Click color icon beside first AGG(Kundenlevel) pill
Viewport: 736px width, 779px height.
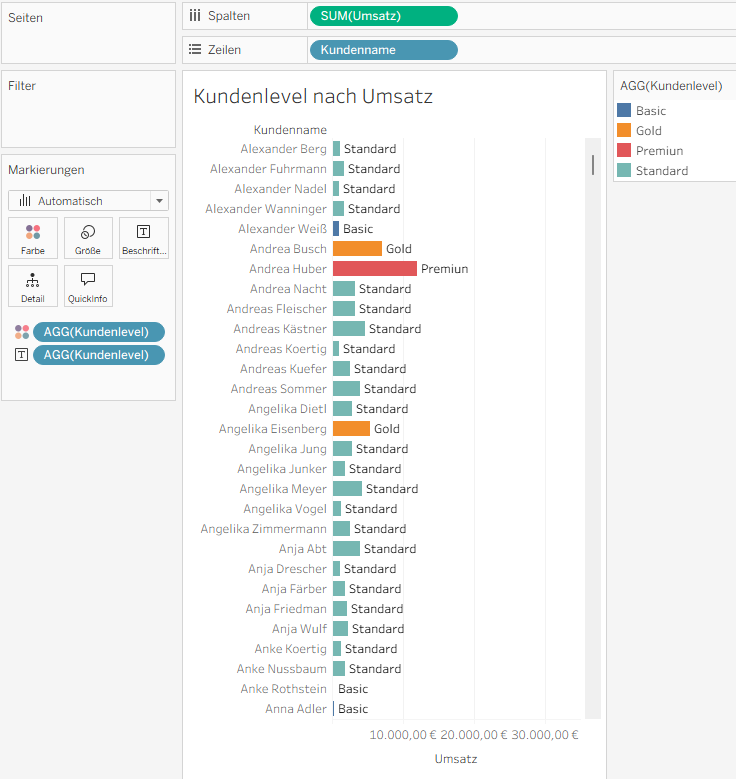click(x=22, y=332)
